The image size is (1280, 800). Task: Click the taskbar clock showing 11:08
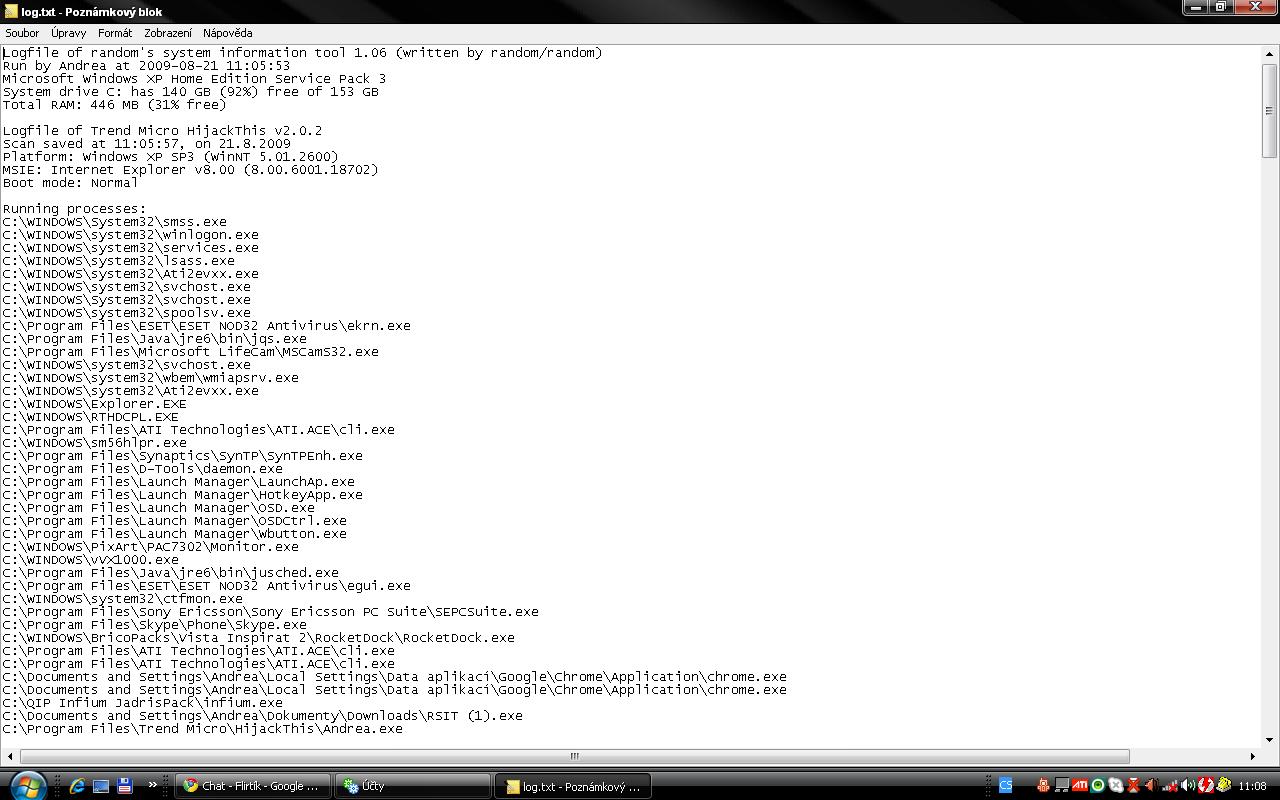(1252, 786)
